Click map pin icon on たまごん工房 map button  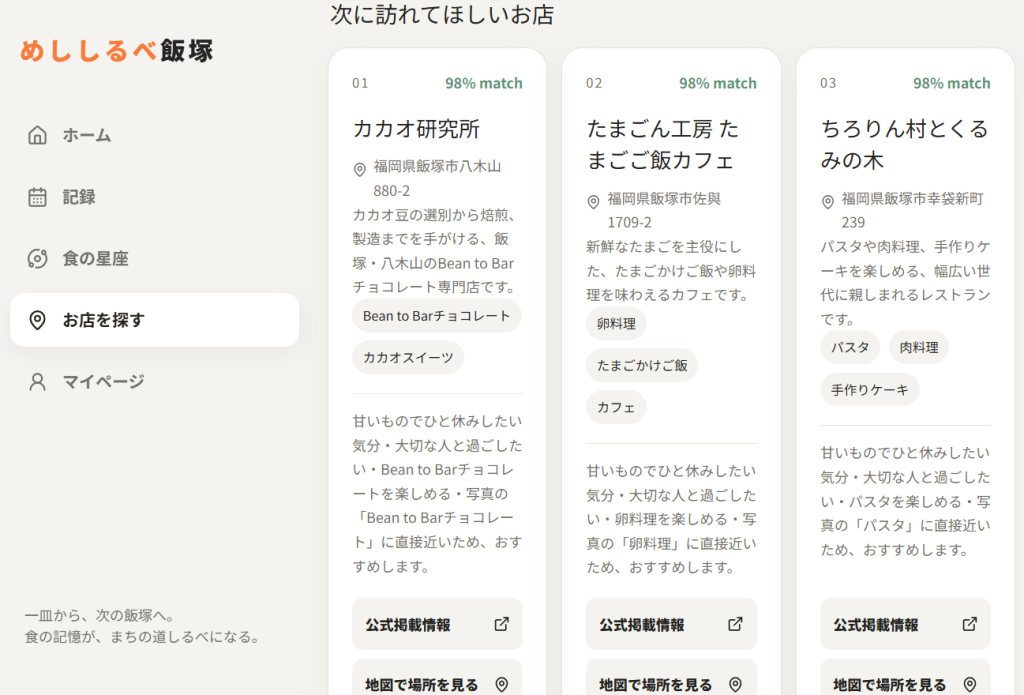(735, 684)
